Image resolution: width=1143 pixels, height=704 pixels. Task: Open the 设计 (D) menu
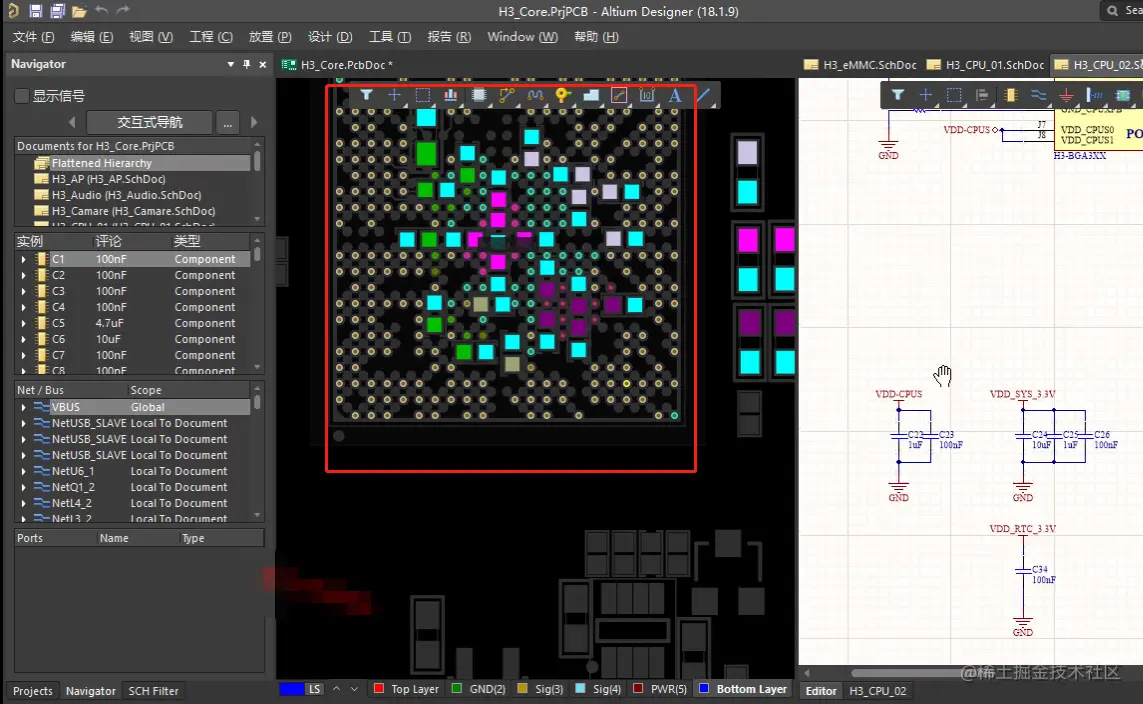[x=329, y=37]
